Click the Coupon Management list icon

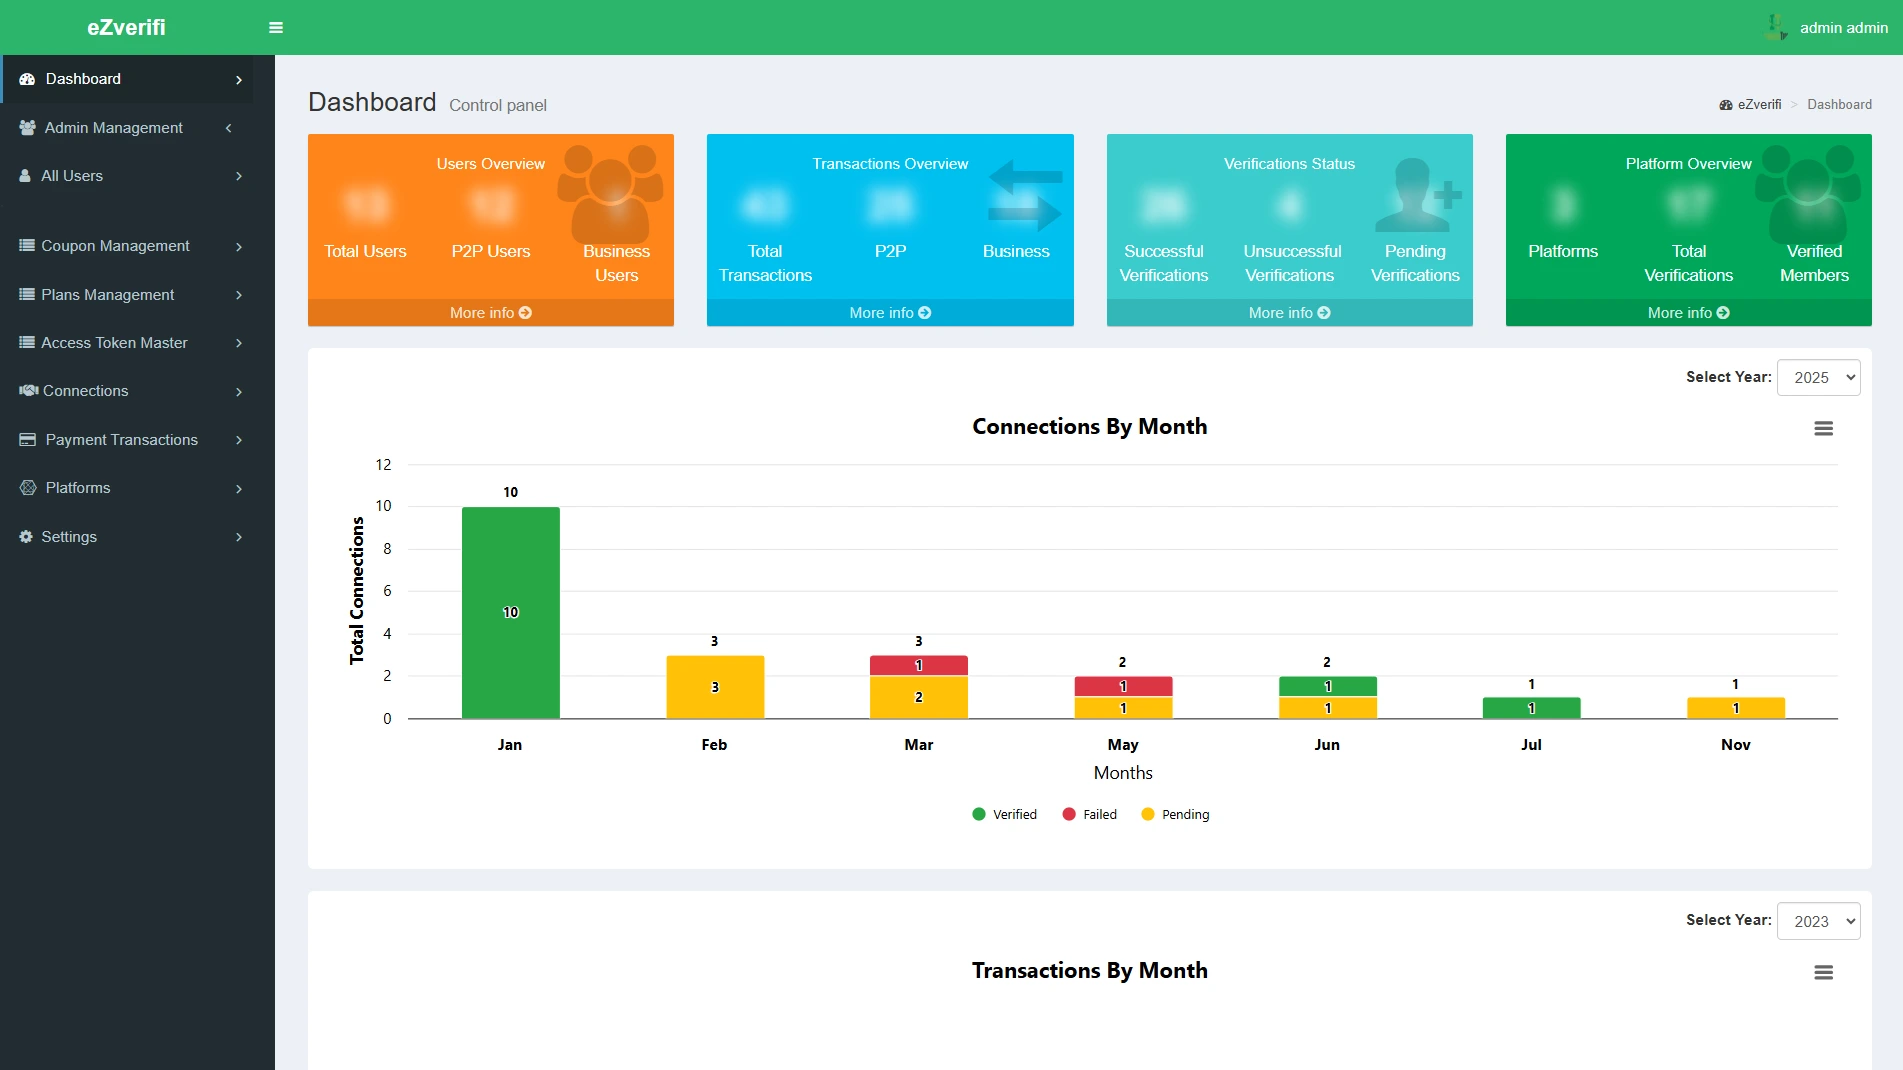click(x=27, y=246)
